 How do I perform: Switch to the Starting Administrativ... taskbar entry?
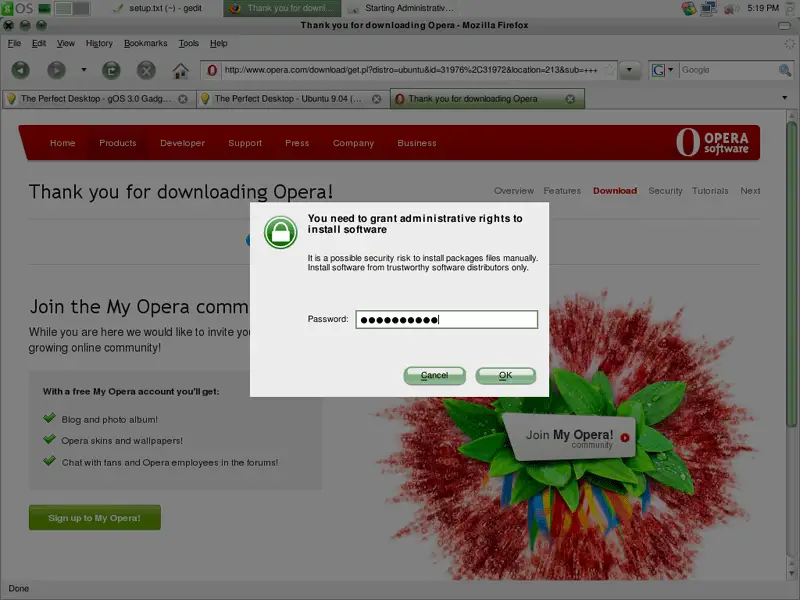(x=401, y=9)
